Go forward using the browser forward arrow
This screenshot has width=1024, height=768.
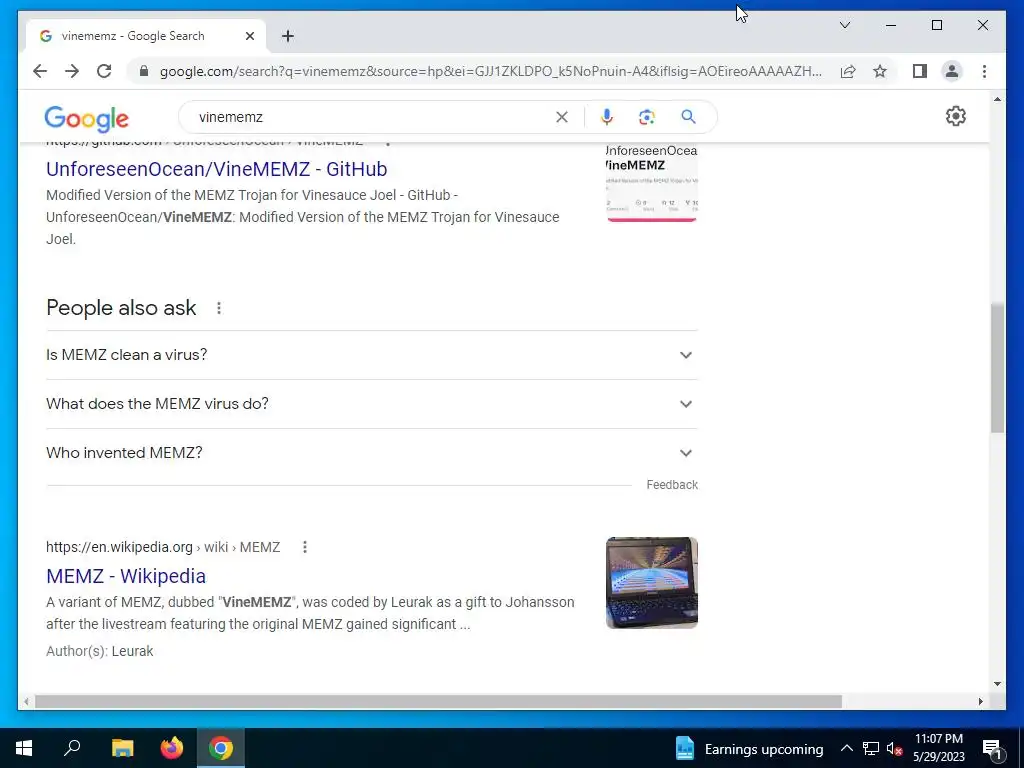point(72,71)
